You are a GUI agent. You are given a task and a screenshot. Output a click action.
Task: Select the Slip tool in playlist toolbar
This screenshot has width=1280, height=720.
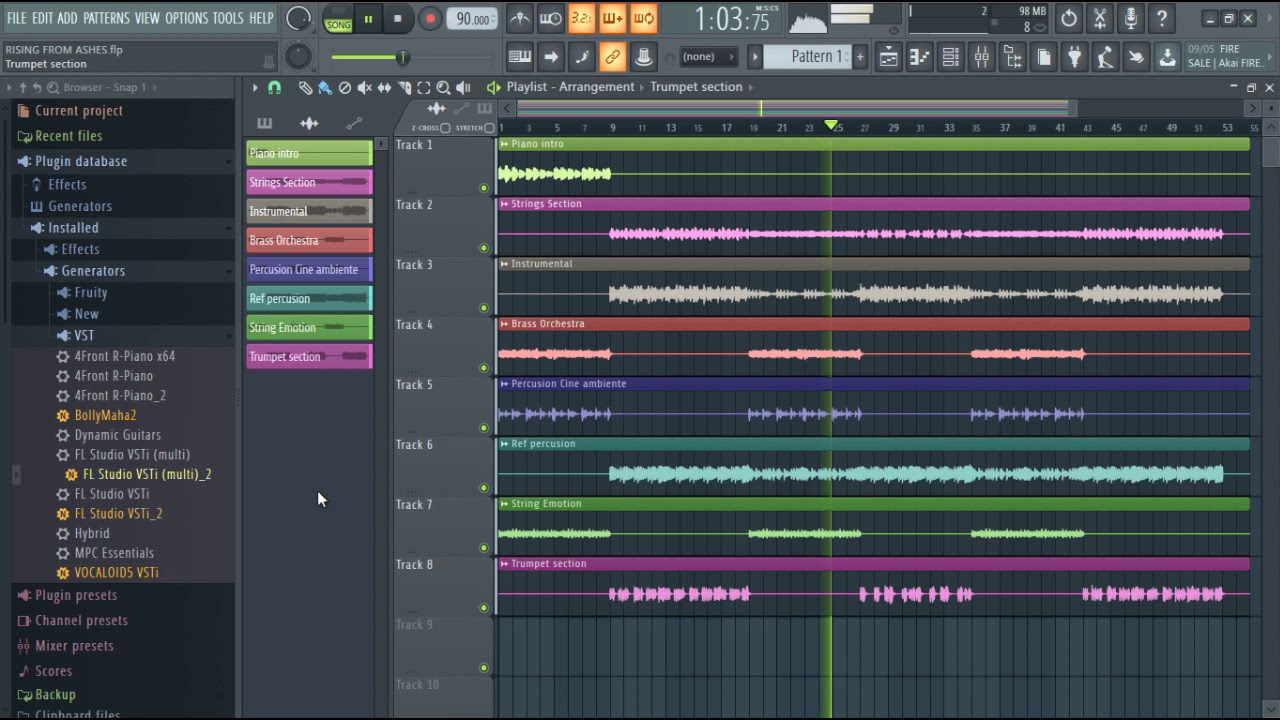[384, 88]
